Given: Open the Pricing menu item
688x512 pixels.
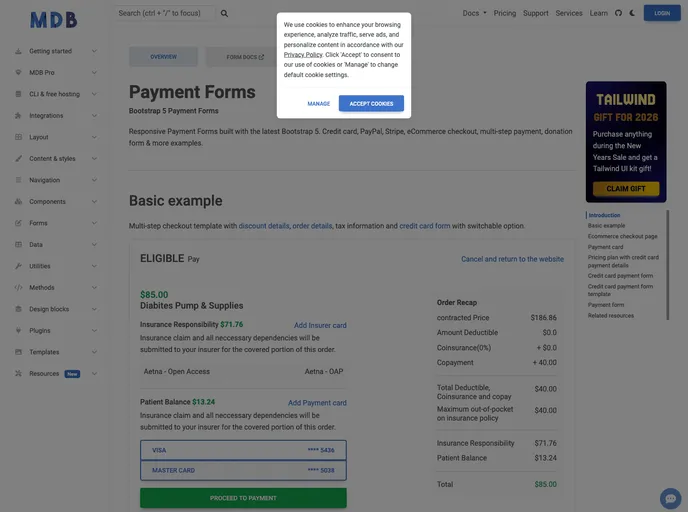Looking at the screenshot, I should pos(505,13).
